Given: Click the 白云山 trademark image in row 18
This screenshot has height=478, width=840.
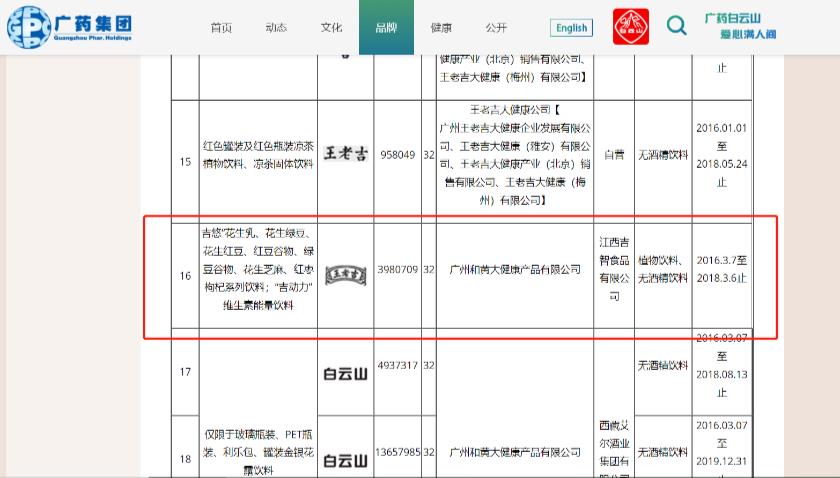Looking at the screenshot, I should click(x=346, y=460).
